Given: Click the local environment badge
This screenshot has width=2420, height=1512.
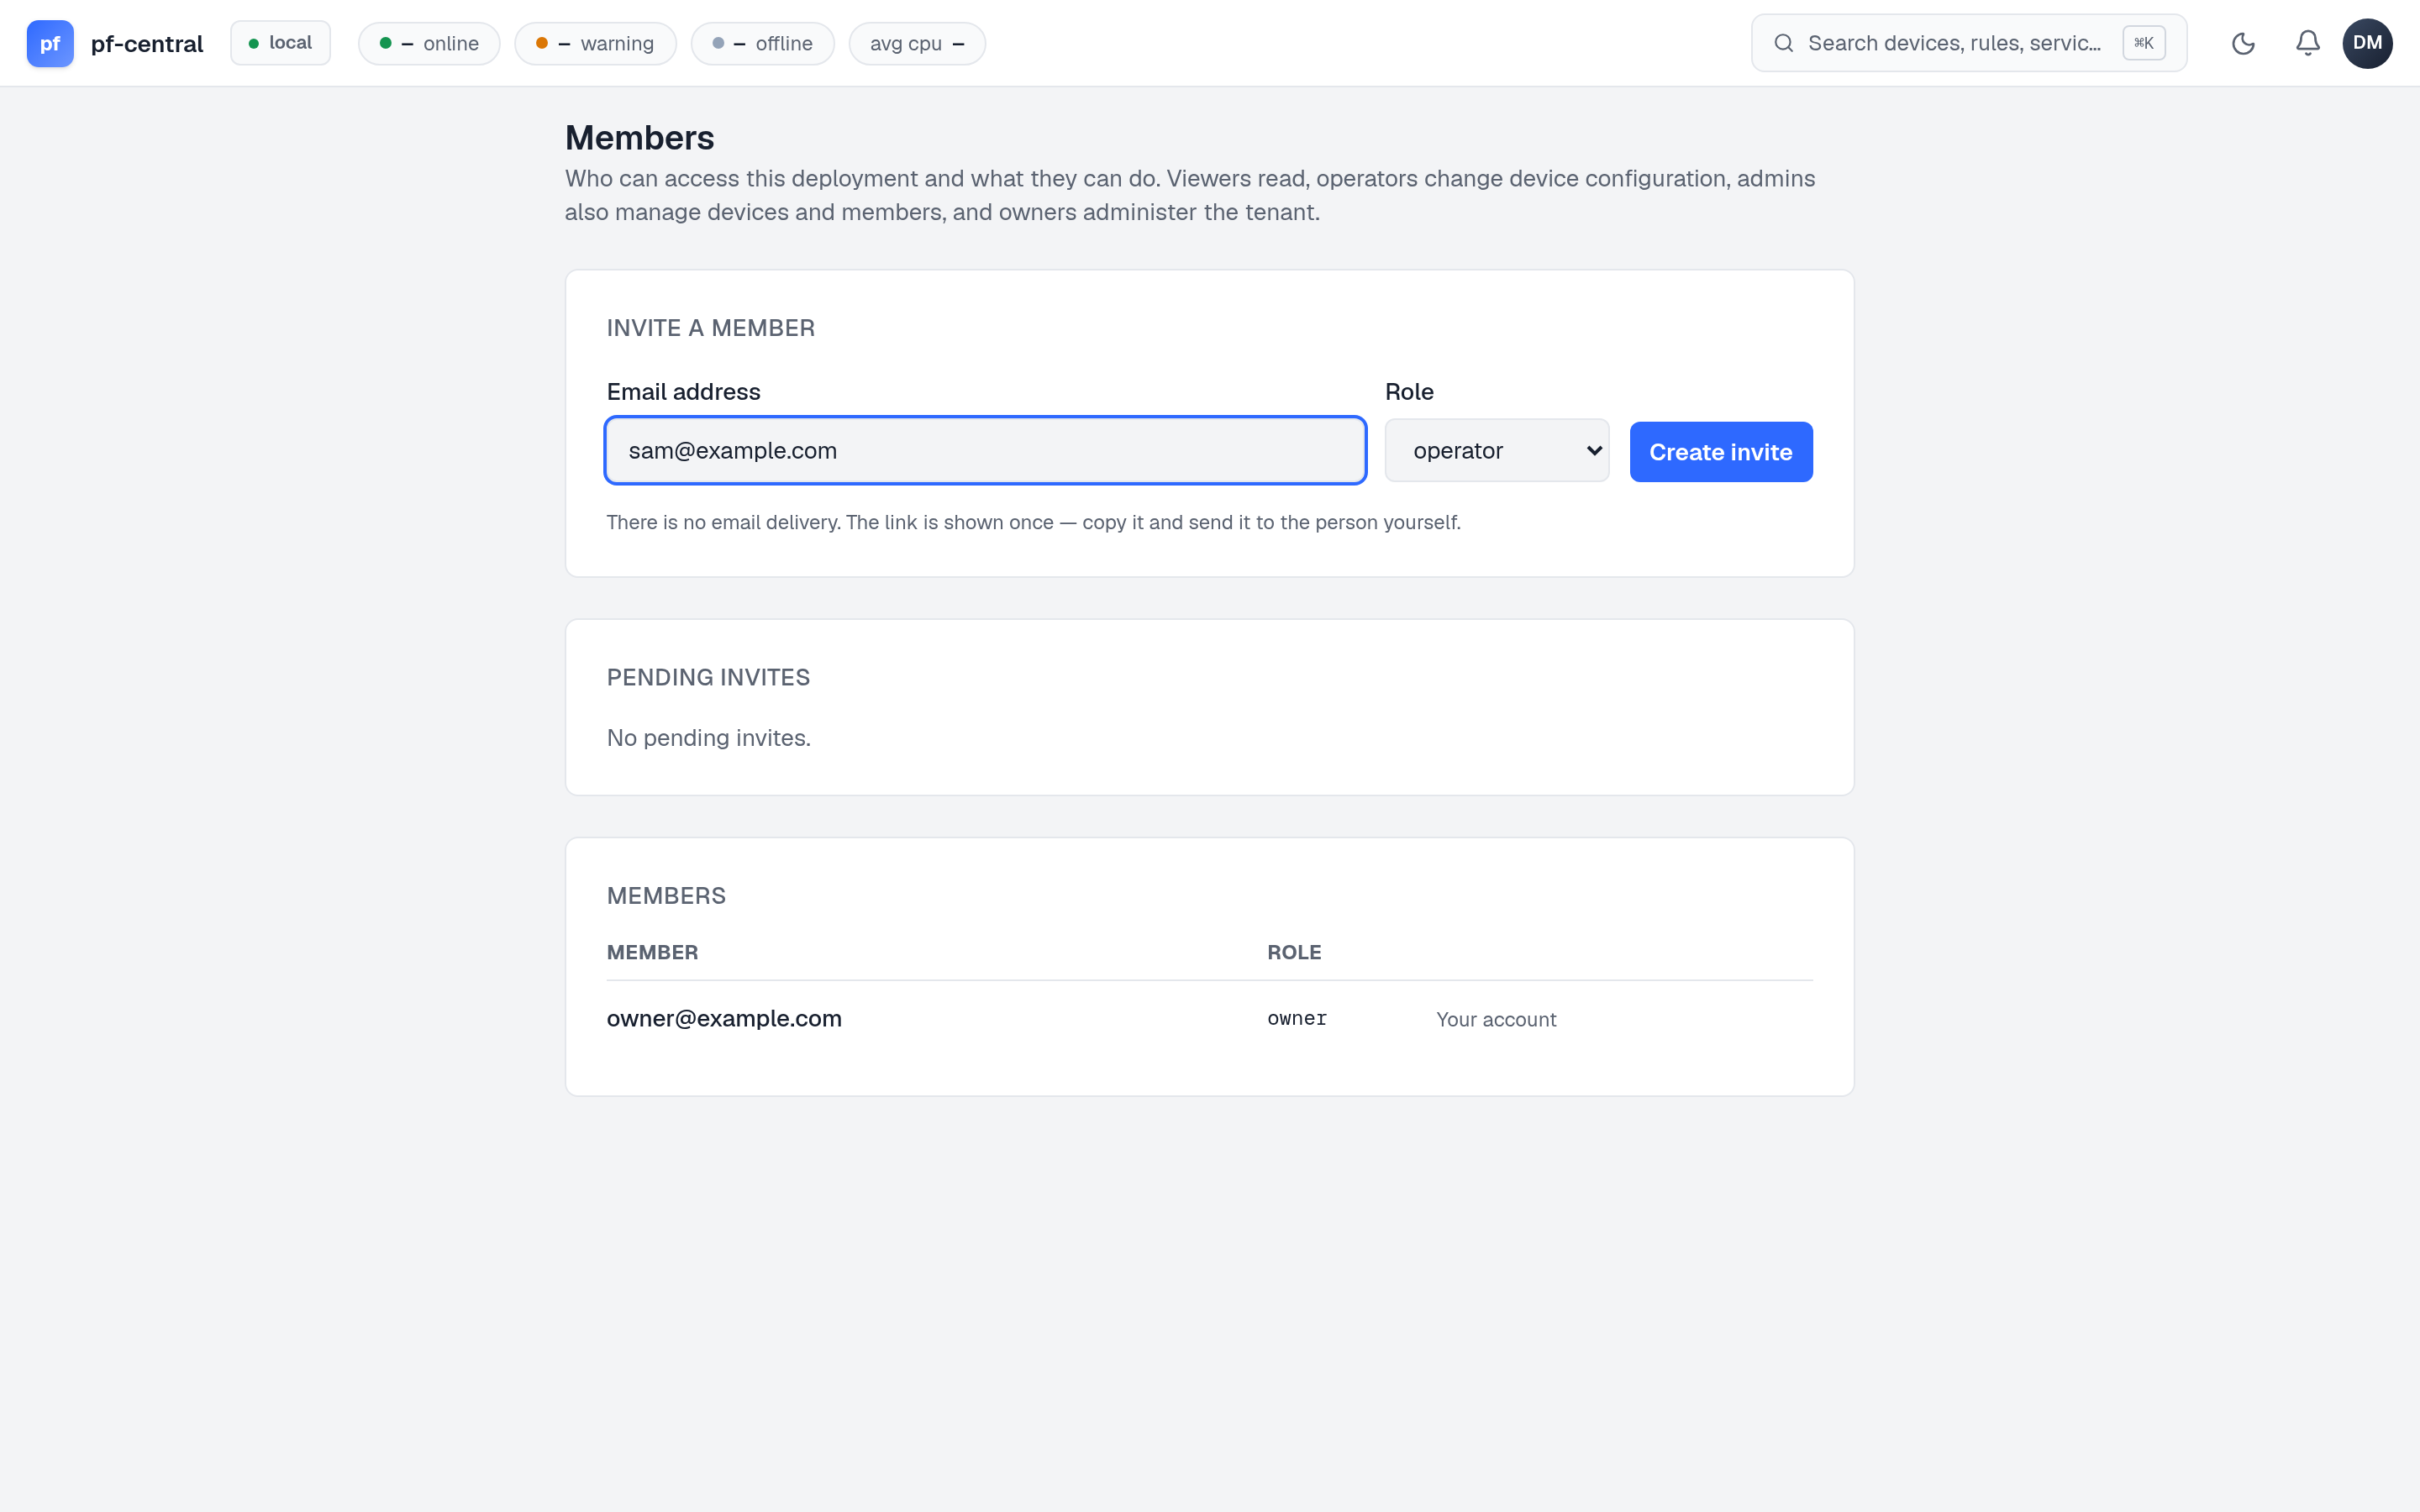Looking at the screenshot, I should pos(280,43).
